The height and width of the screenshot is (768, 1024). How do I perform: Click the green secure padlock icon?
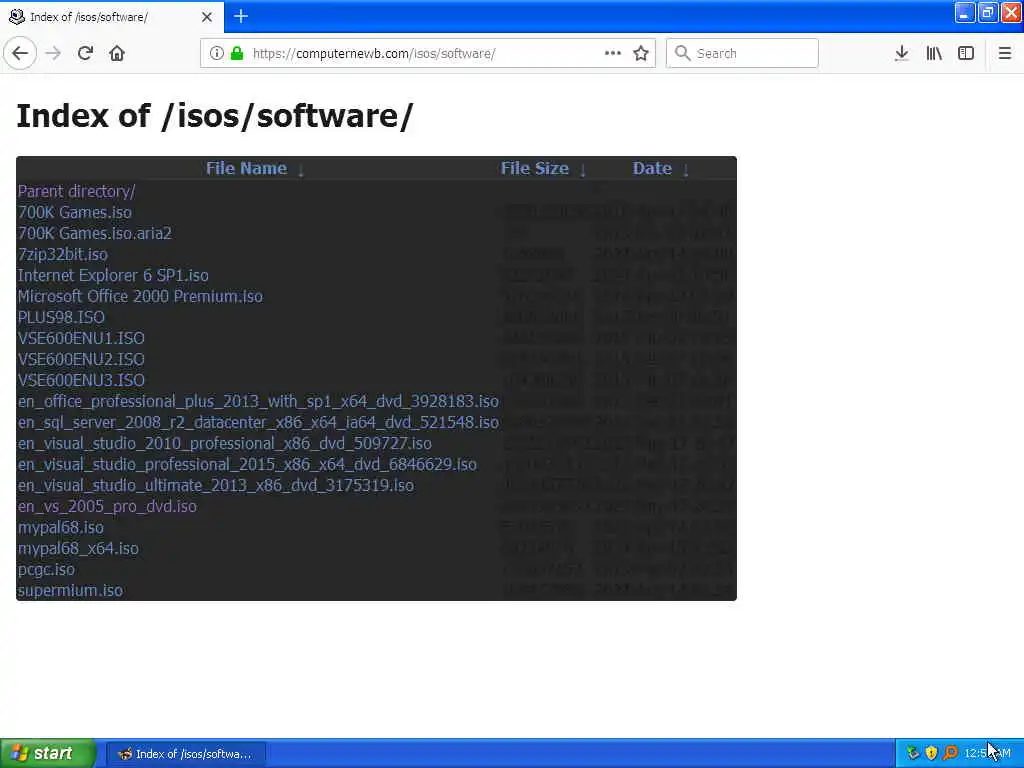pos(237,53)
